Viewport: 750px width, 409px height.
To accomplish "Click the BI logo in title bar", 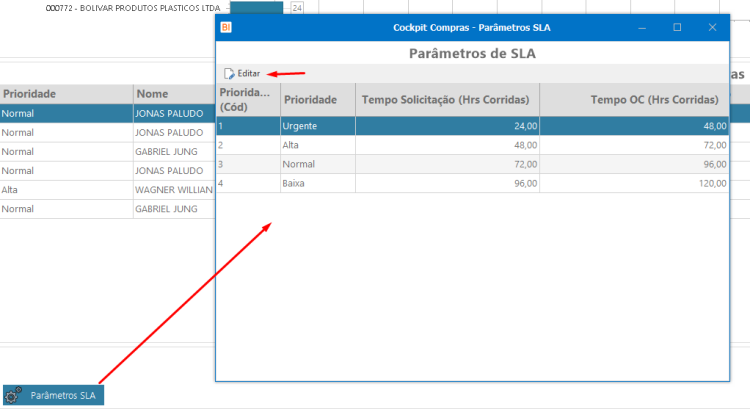I will pyautogui.click(x=226, y=28).
